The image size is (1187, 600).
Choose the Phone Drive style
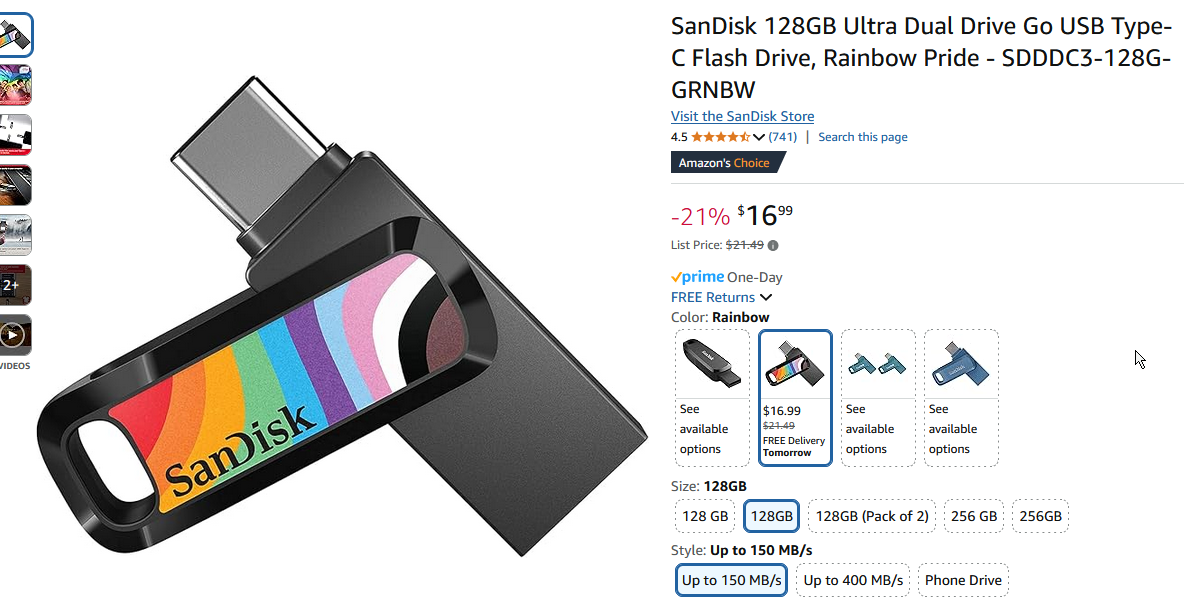coord(963,580)
